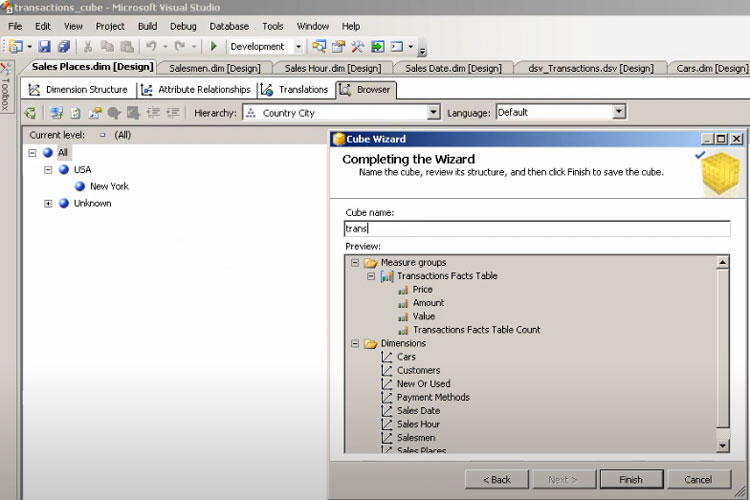The width and height of the screenshot is (750, 500).
Task: Click the Save icon in the toolbar
Action: click(47, 46)
